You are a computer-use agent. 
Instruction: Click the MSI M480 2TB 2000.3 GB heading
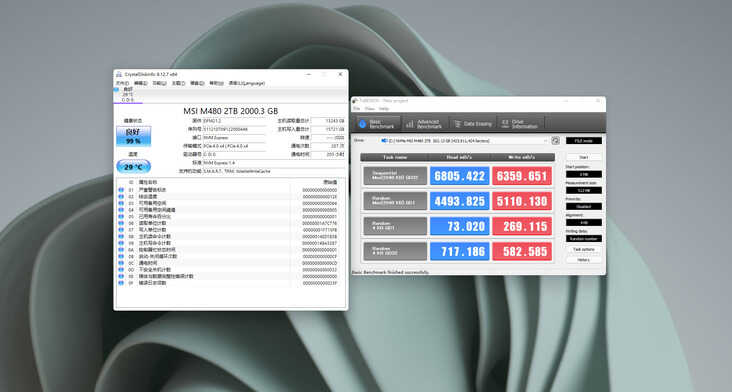[x=231, y=111]
